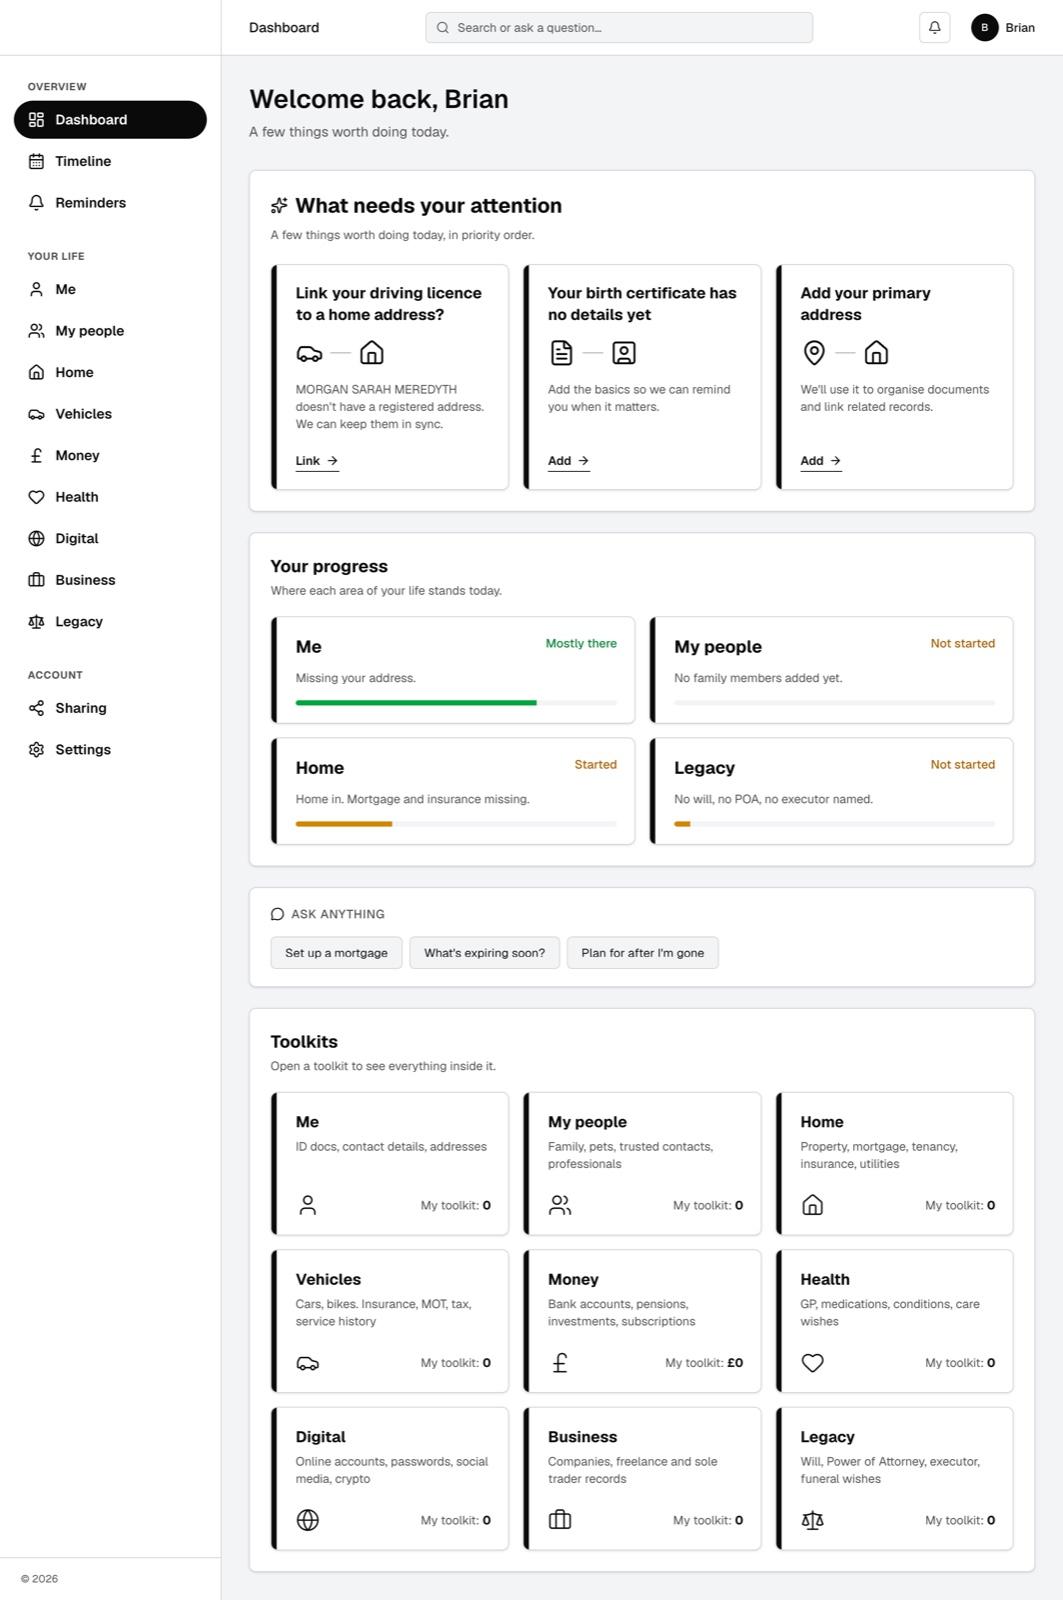
Task: Navigate to Home in sidebar
Action: [110, 372]
